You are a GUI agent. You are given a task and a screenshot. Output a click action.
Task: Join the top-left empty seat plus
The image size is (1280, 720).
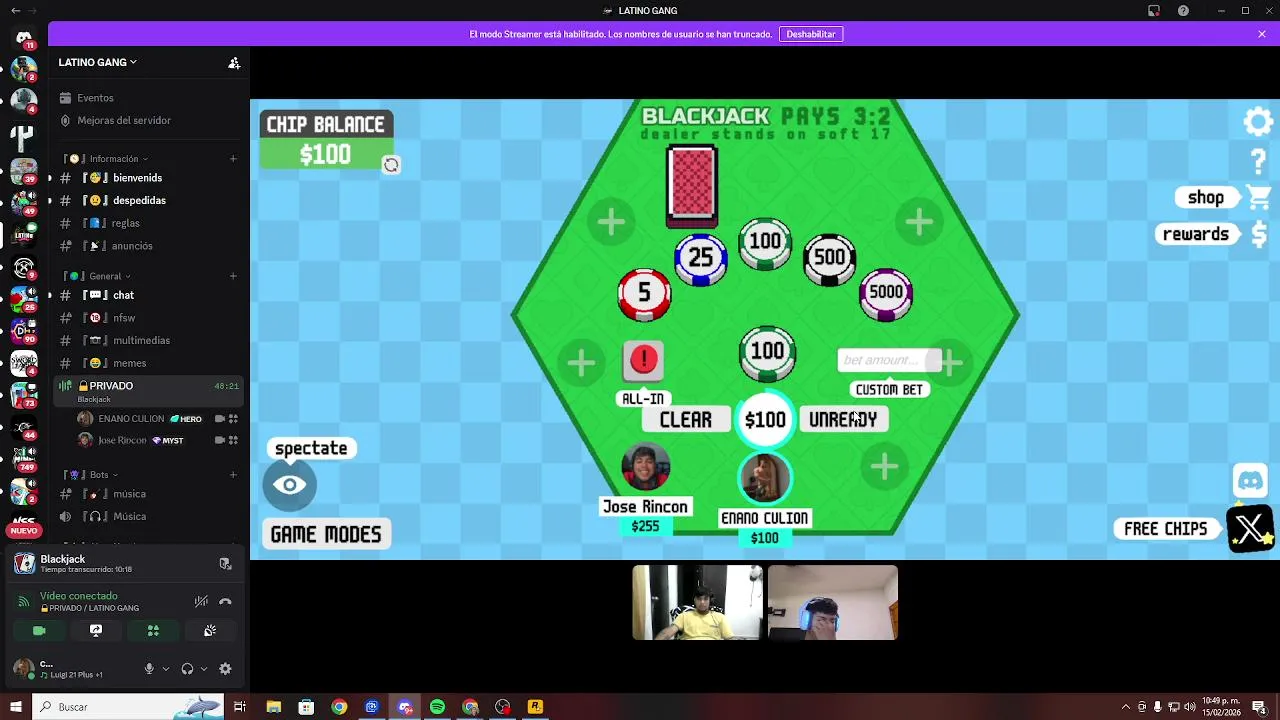[612, 222]
